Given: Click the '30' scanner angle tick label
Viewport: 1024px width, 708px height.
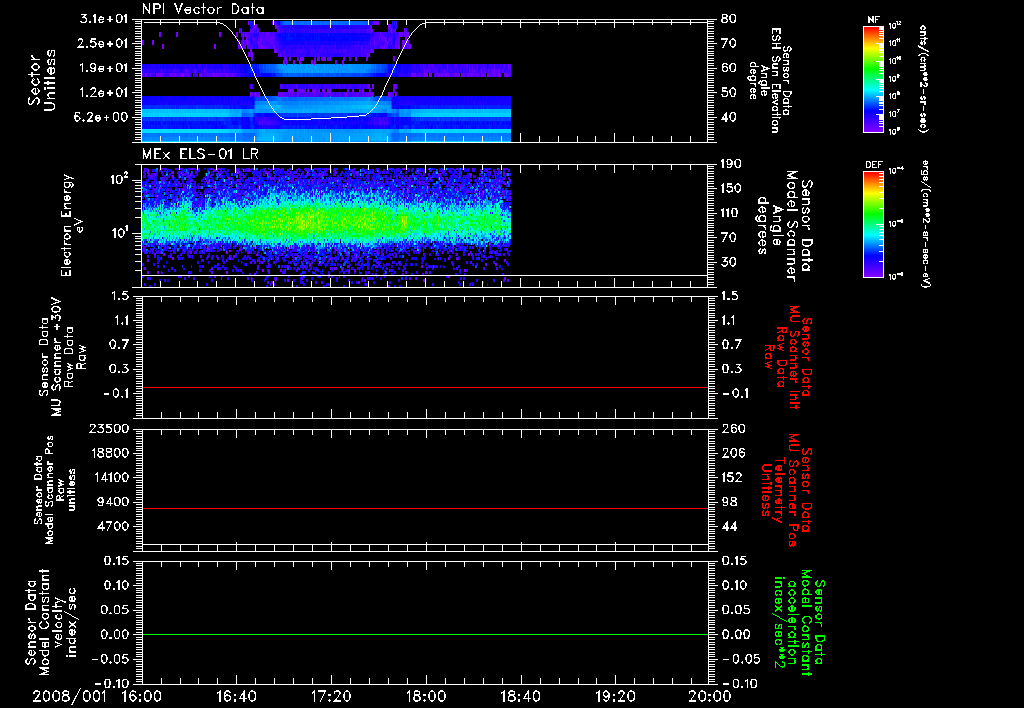Looking at the screenshot, I should [x=729, y=263].
